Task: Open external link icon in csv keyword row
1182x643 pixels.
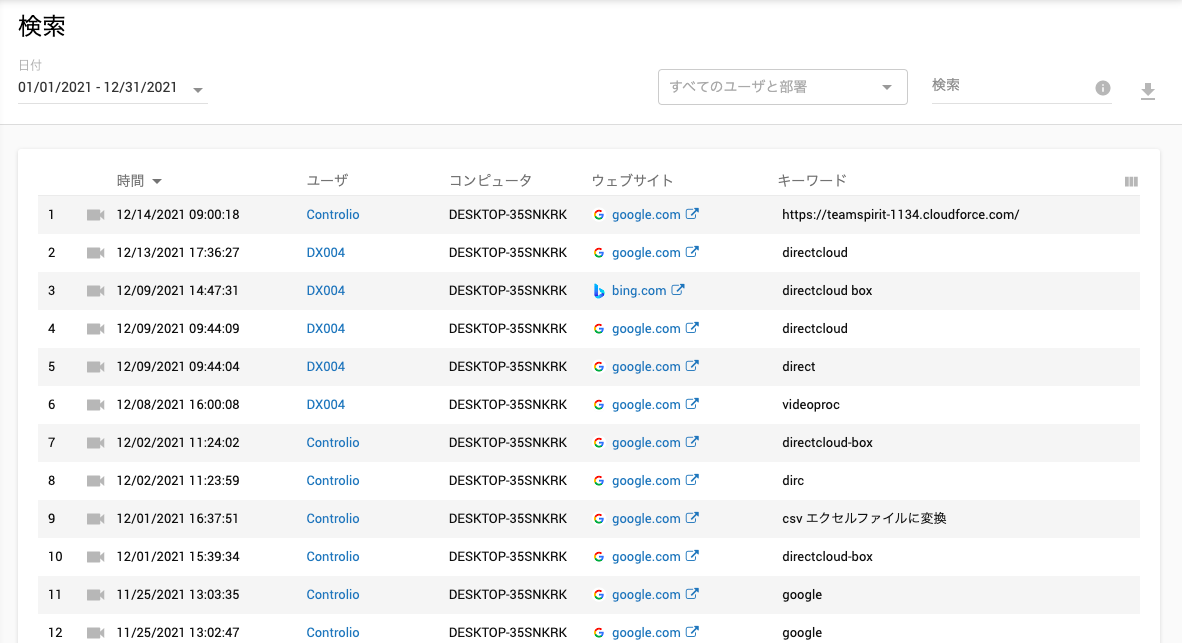Action: (x=692, y=518)
